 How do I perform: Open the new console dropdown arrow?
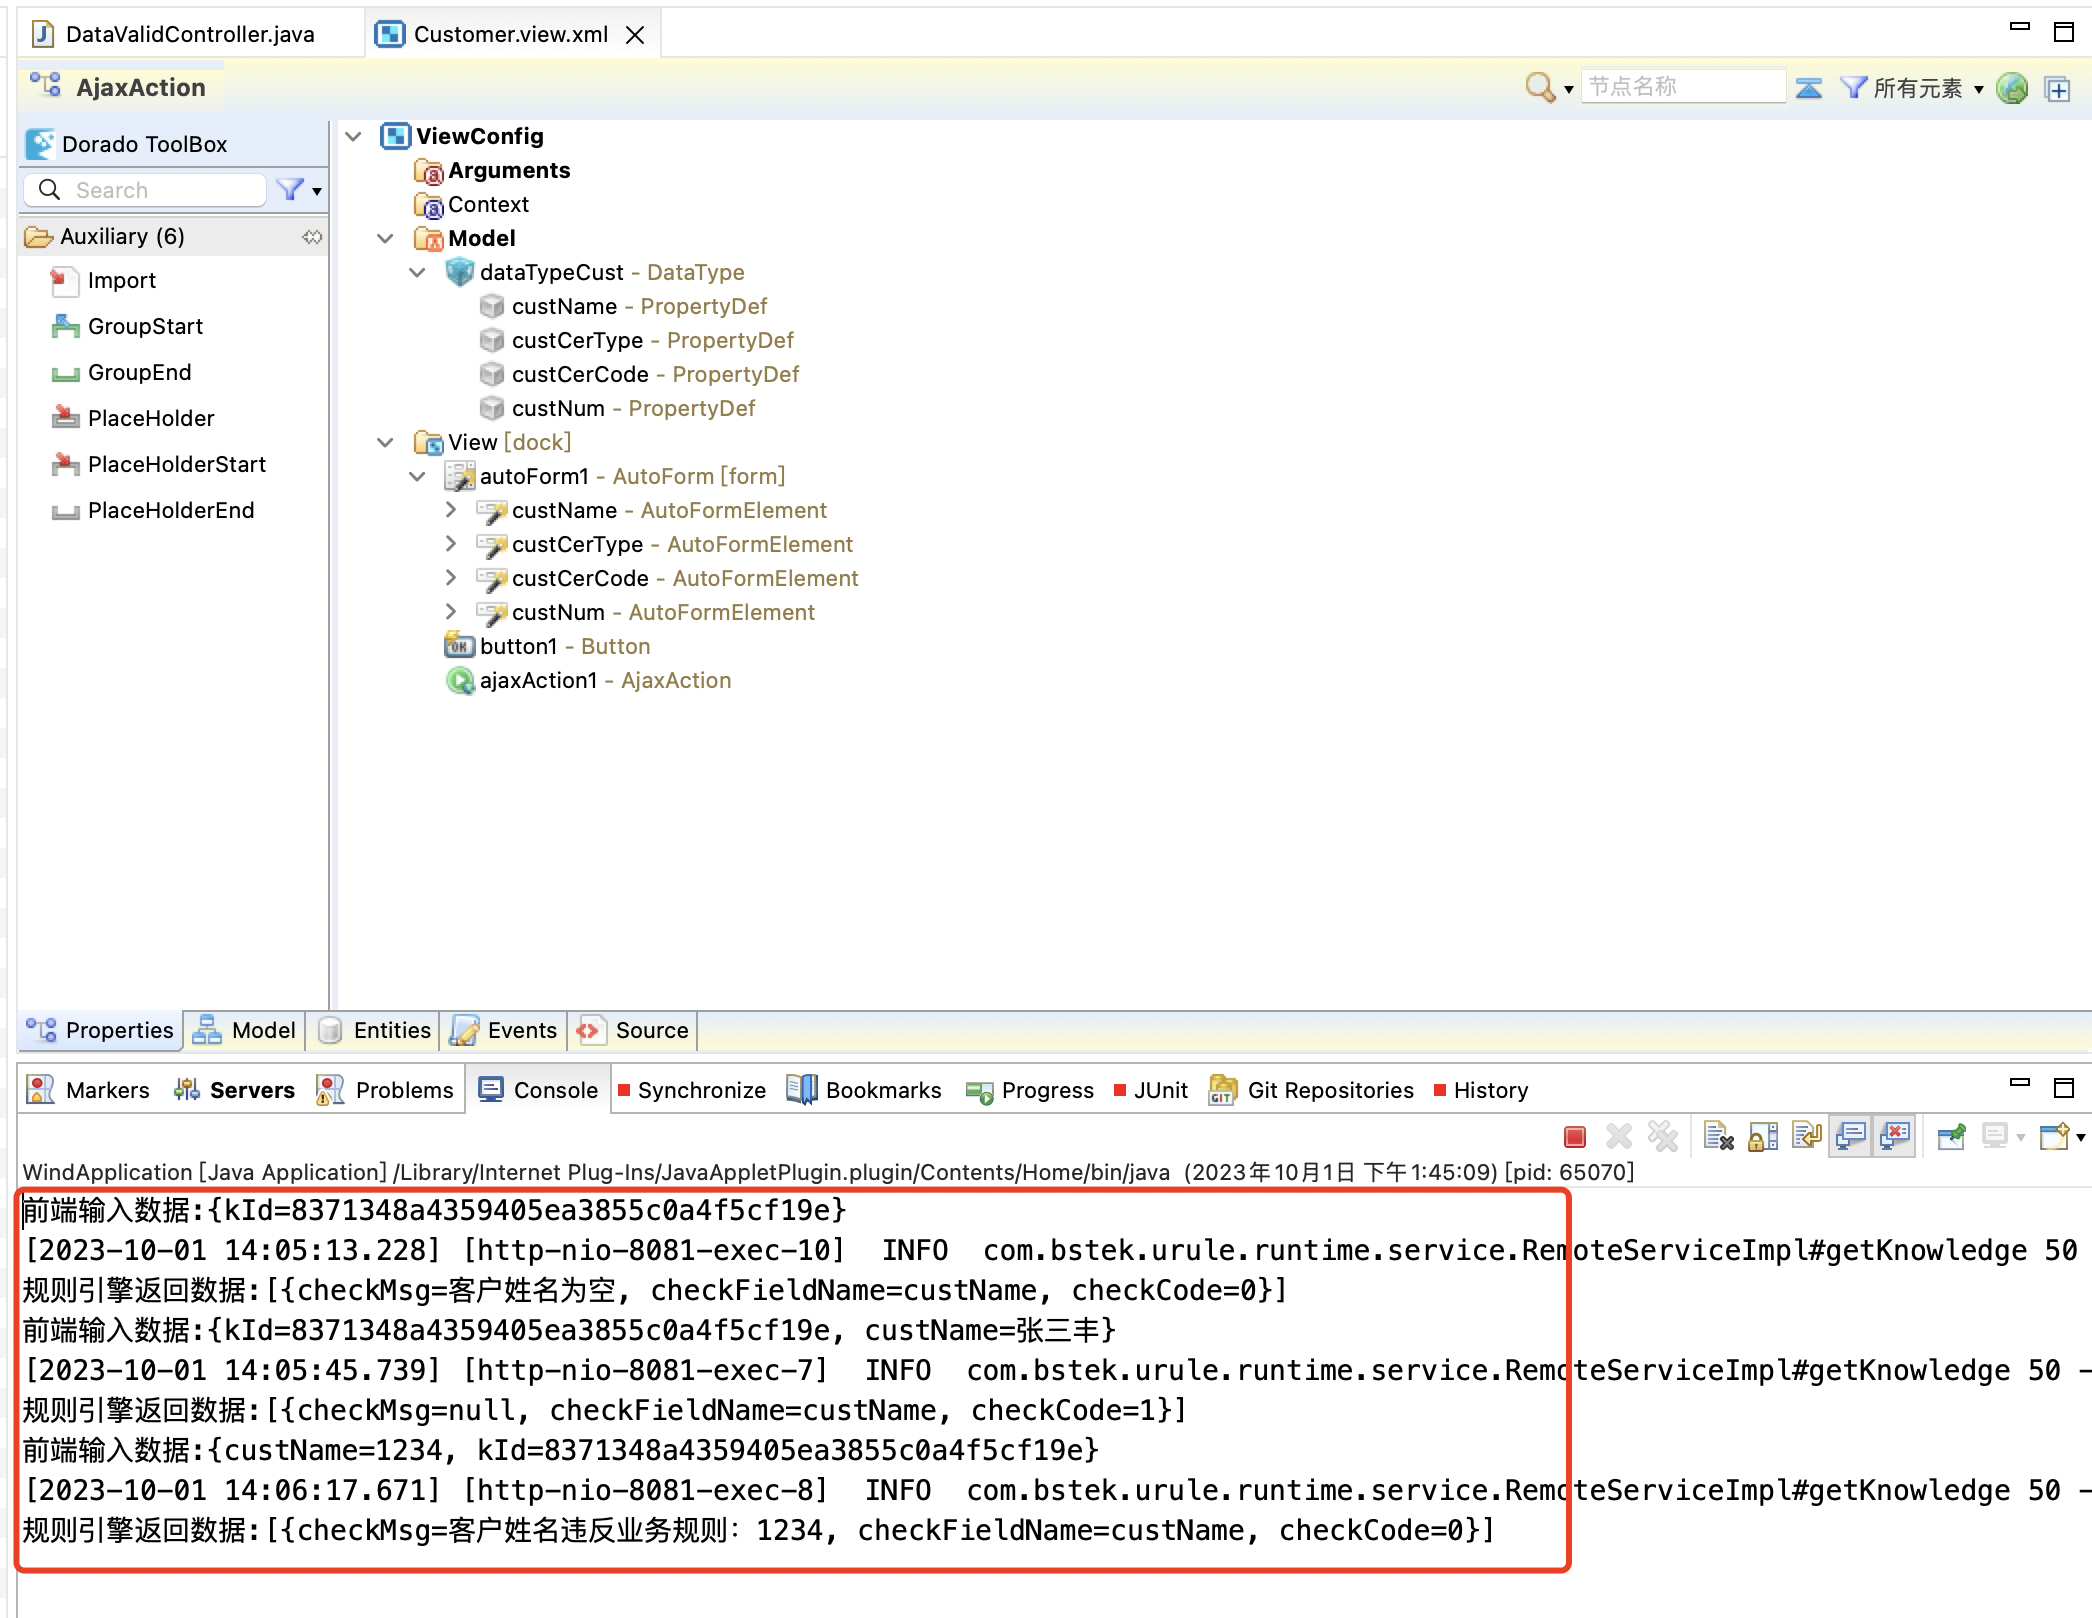pyautogui.click(x=2081, y=1137)
